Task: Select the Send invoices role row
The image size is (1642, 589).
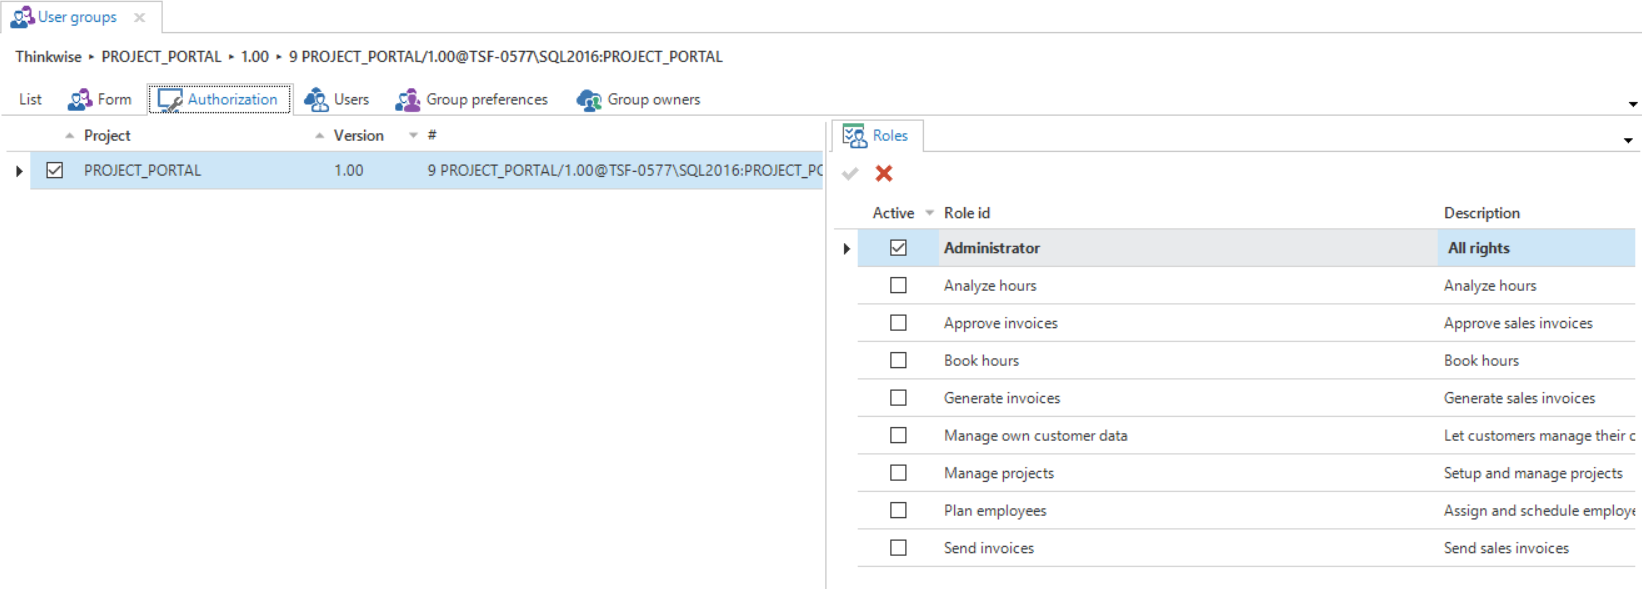Action: point(989,548)
